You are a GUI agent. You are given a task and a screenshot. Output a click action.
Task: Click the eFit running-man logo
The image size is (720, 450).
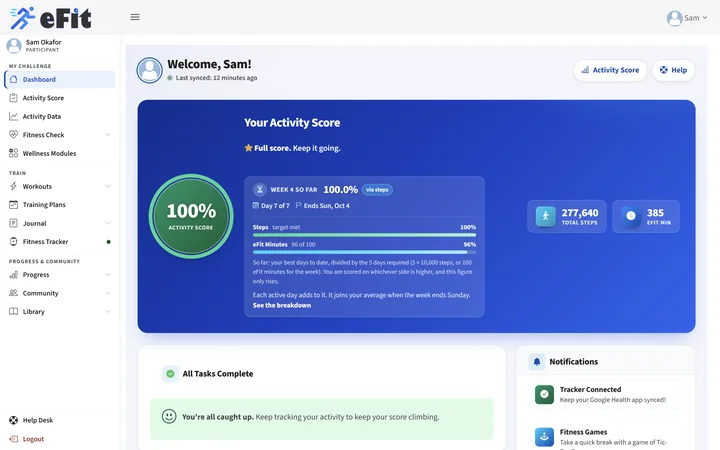22,18
